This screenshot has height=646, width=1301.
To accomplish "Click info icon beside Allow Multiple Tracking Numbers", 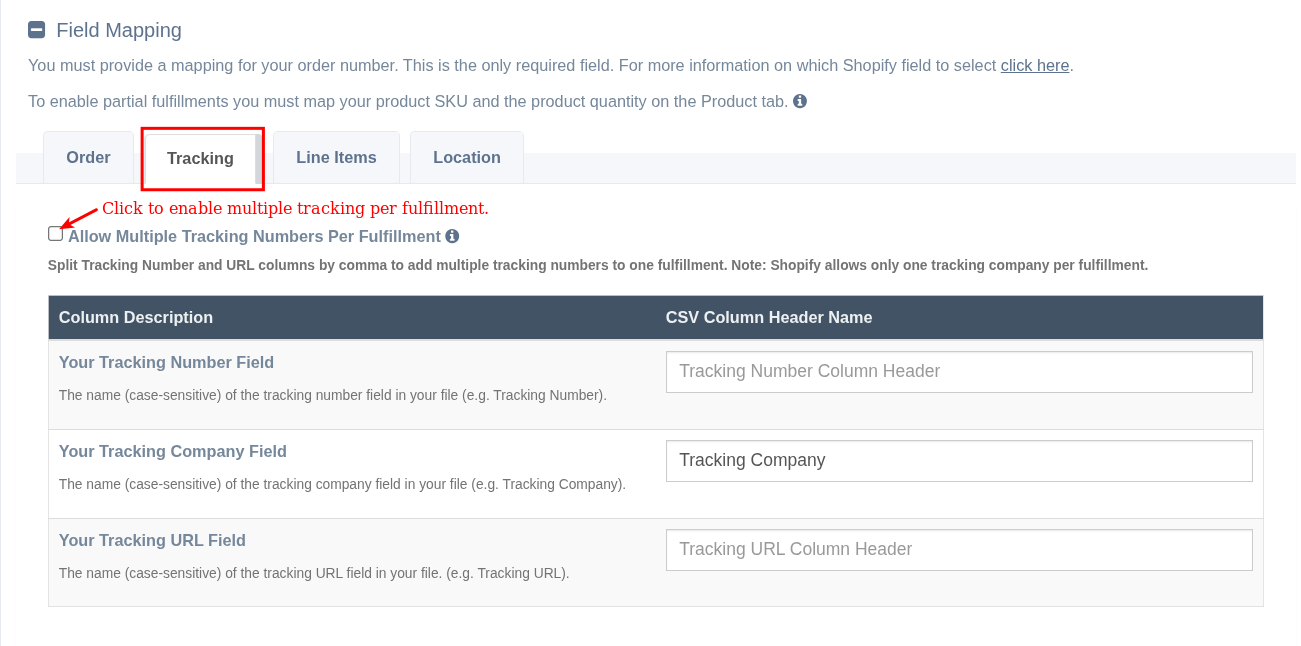I will pos(452,237).
